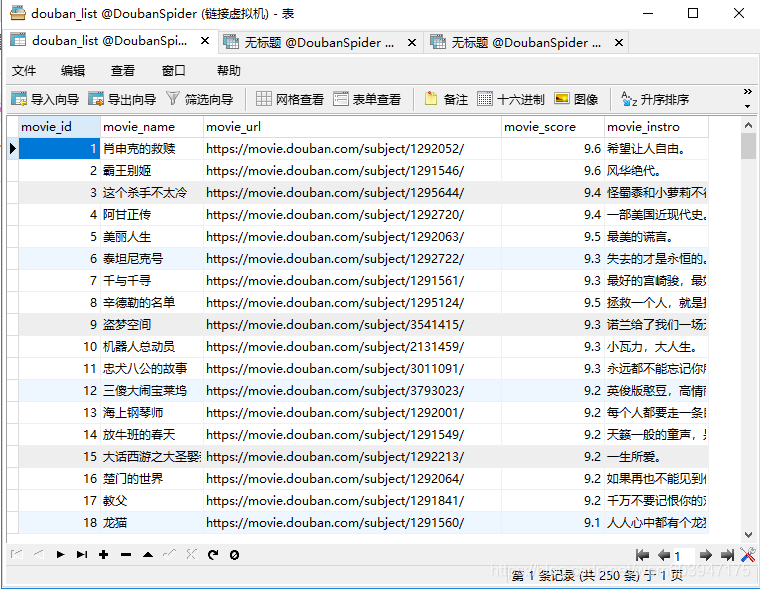Click the movie_instro column header
760x589 pixels.
pos(656,127)
